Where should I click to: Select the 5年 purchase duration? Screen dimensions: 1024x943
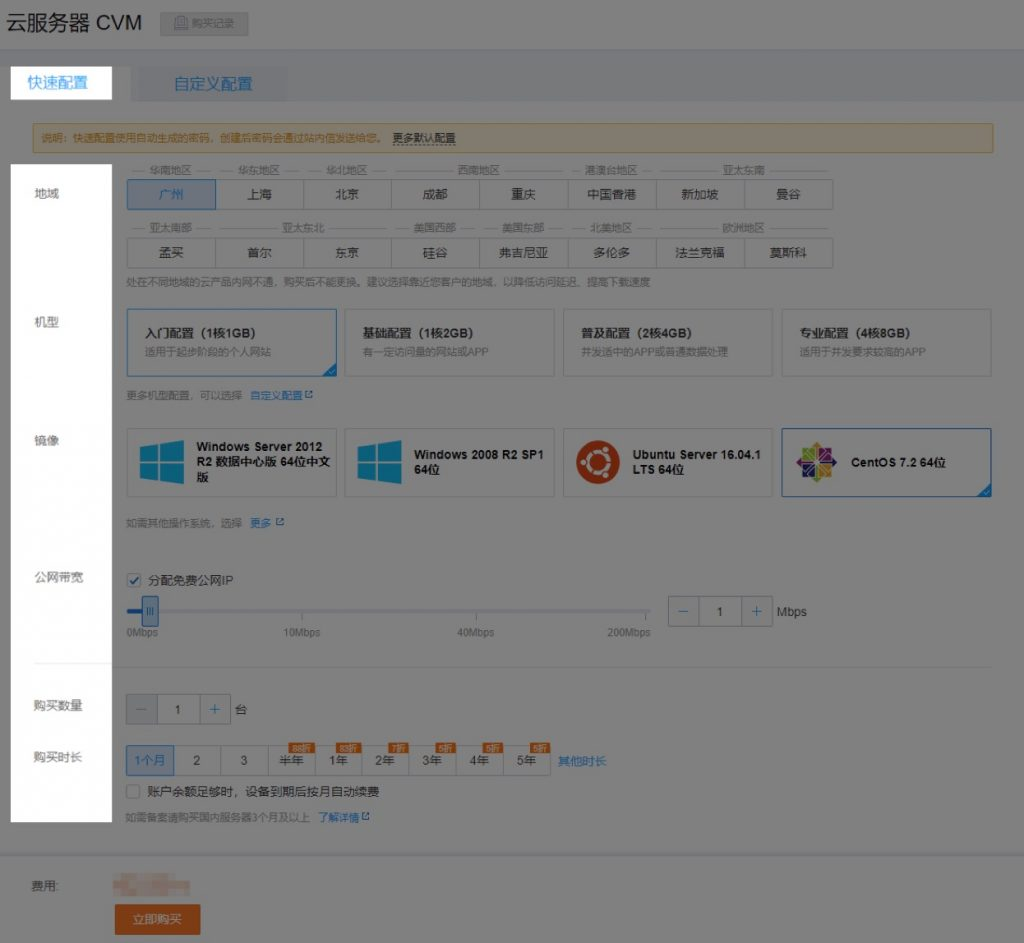coord(526,760)
